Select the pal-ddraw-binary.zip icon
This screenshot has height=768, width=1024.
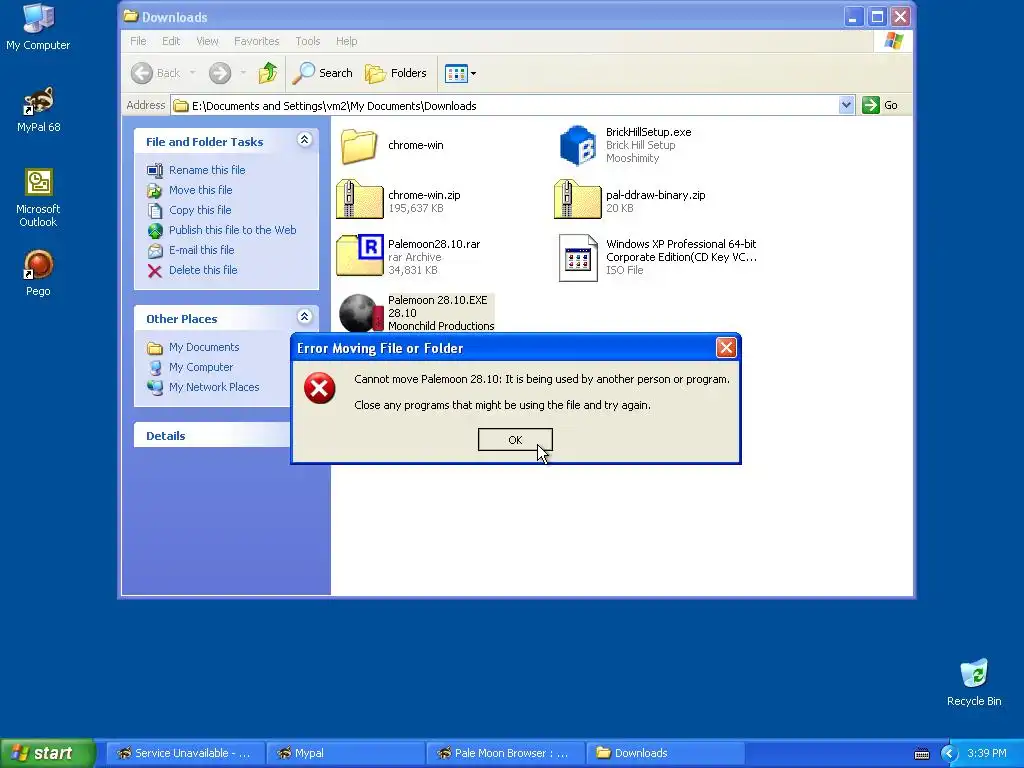pos(577,199)
